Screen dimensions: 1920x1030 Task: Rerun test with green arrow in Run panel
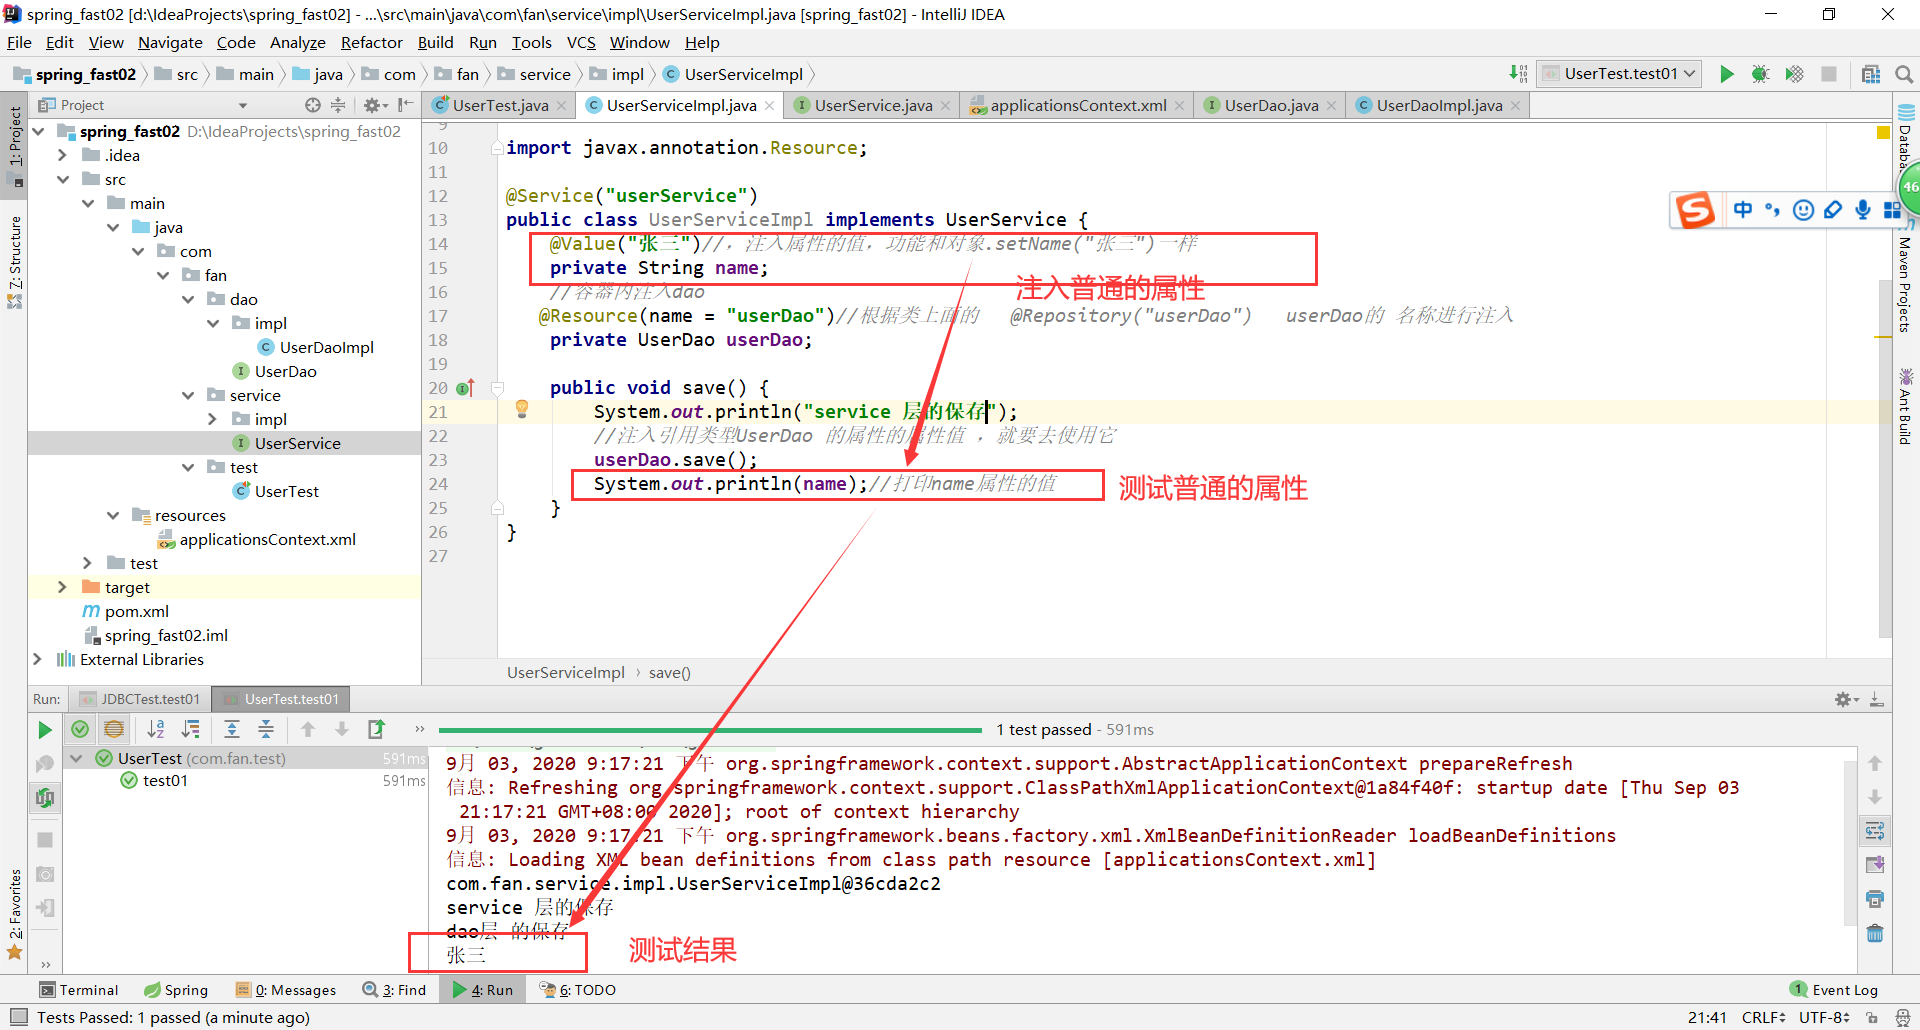(x=45, y=730)
